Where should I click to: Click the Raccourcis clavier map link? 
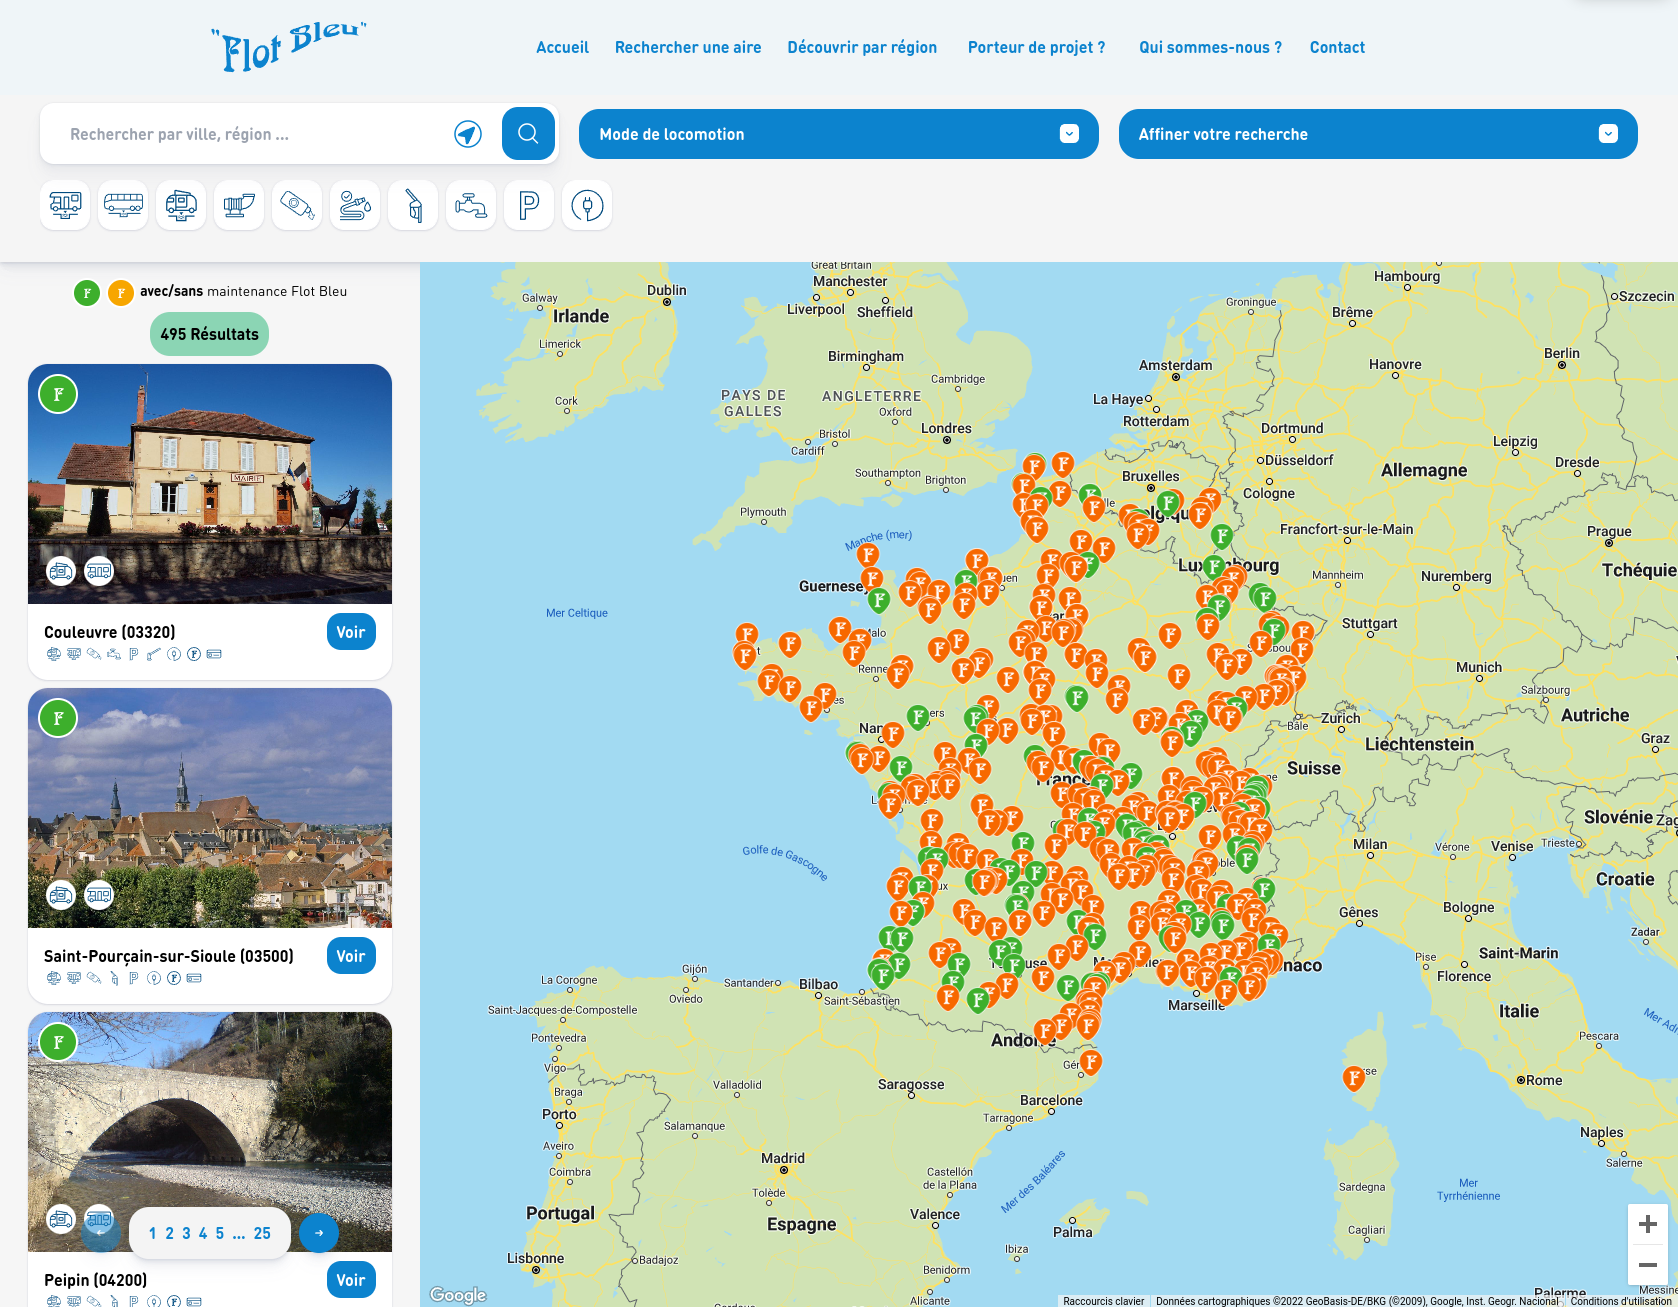tap(1103, 1301)
